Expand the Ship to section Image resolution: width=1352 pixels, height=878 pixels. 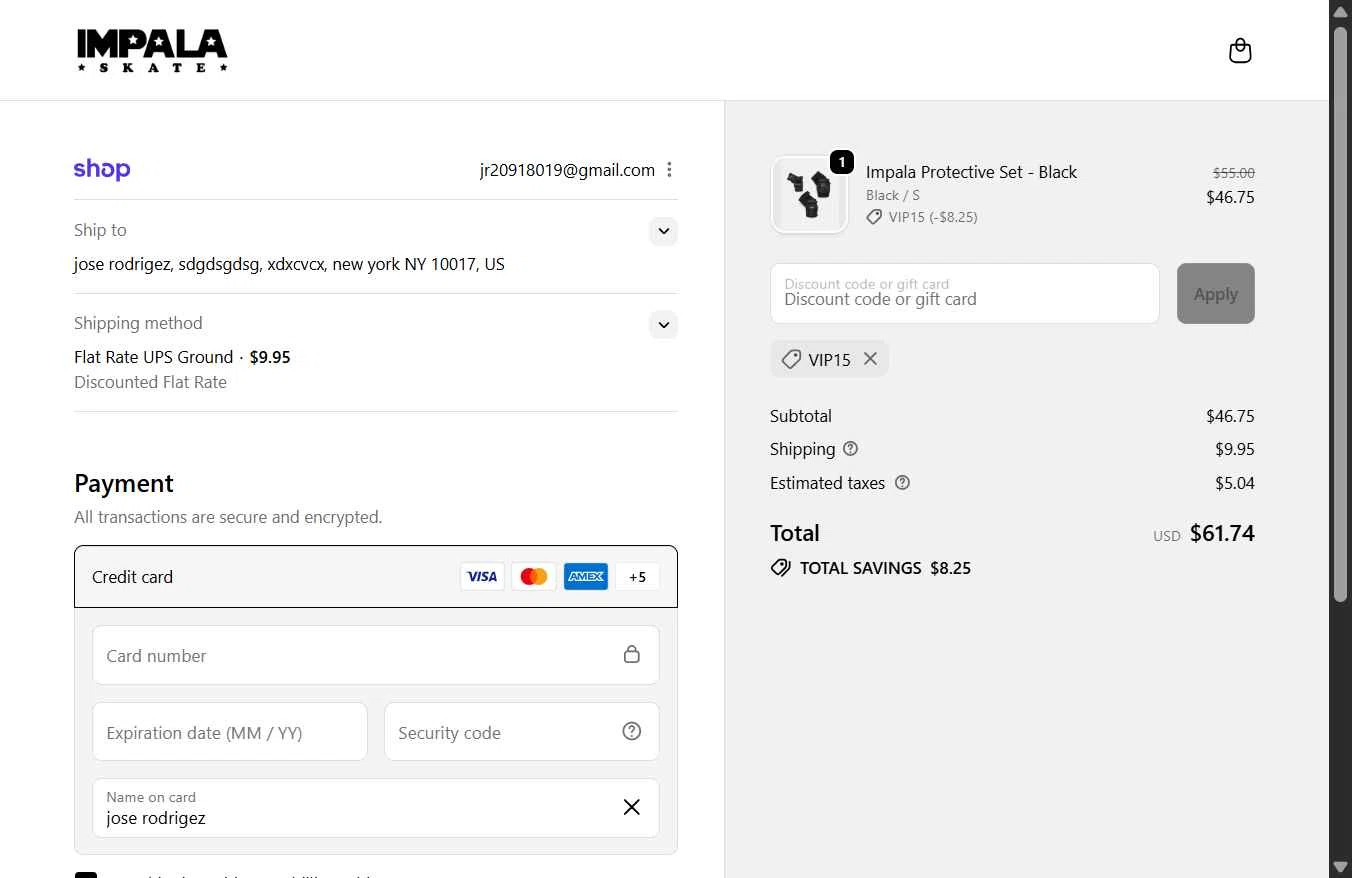(x=664, y=231)
